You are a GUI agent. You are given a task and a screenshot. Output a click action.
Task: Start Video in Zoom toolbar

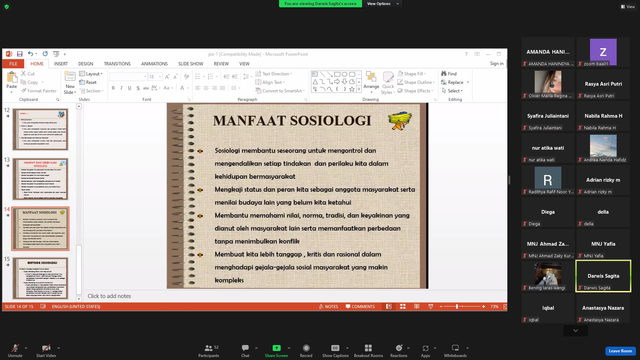tap(46, 350)
